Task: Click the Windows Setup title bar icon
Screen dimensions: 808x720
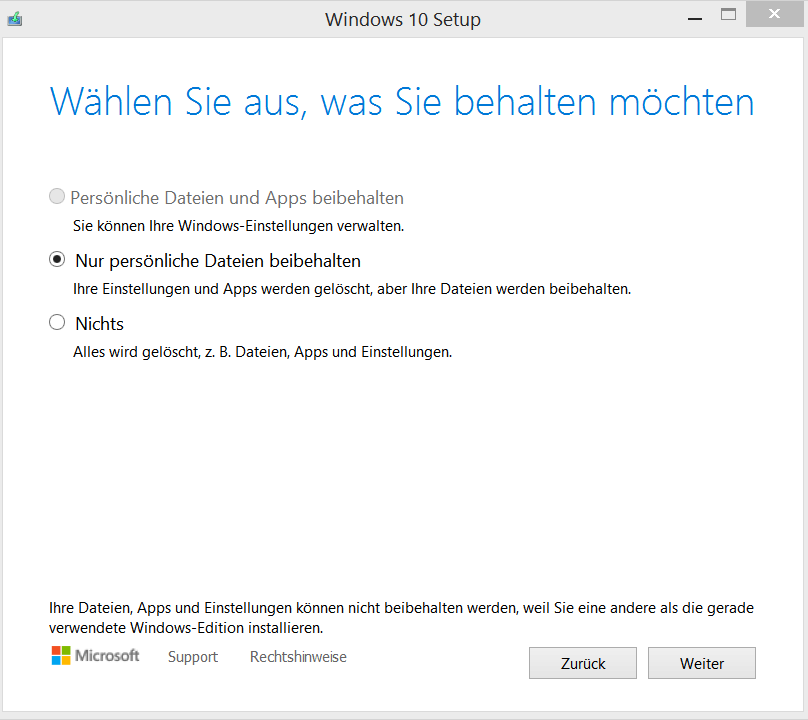Action: [14, 20]
